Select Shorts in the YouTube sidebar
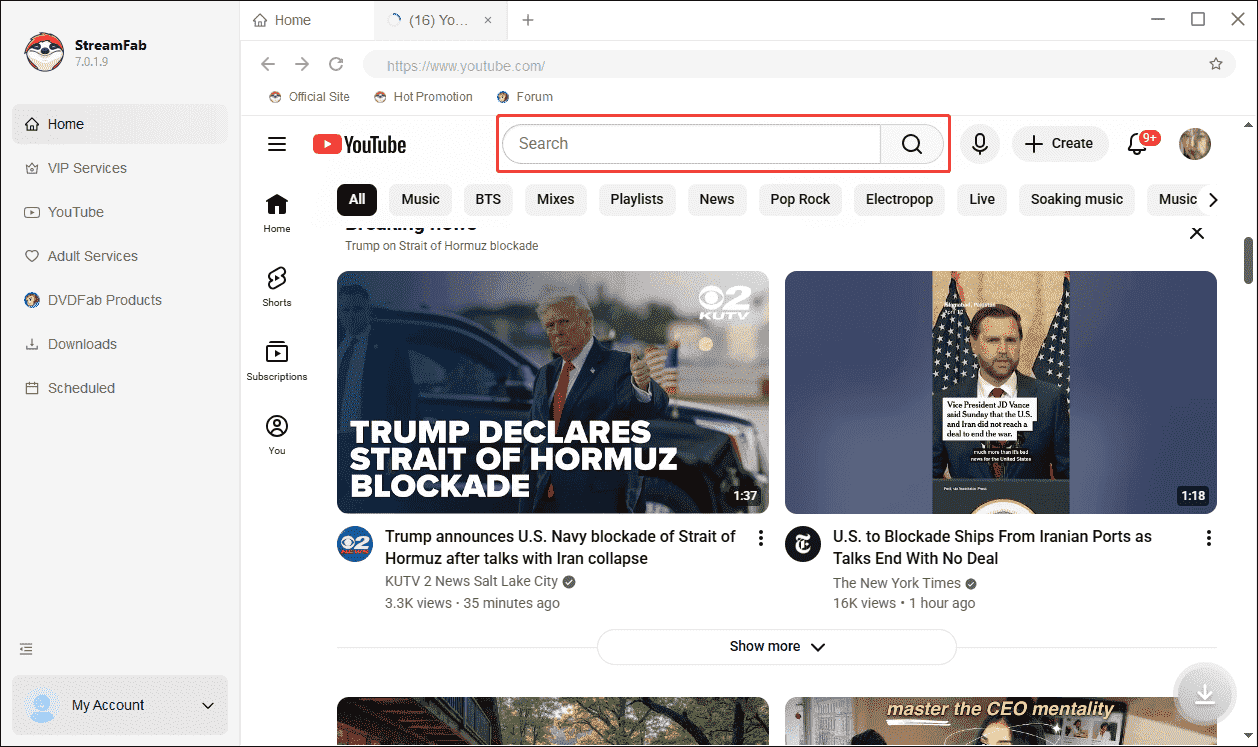Viewport: 1258px width, 747px height. (276, 288)
